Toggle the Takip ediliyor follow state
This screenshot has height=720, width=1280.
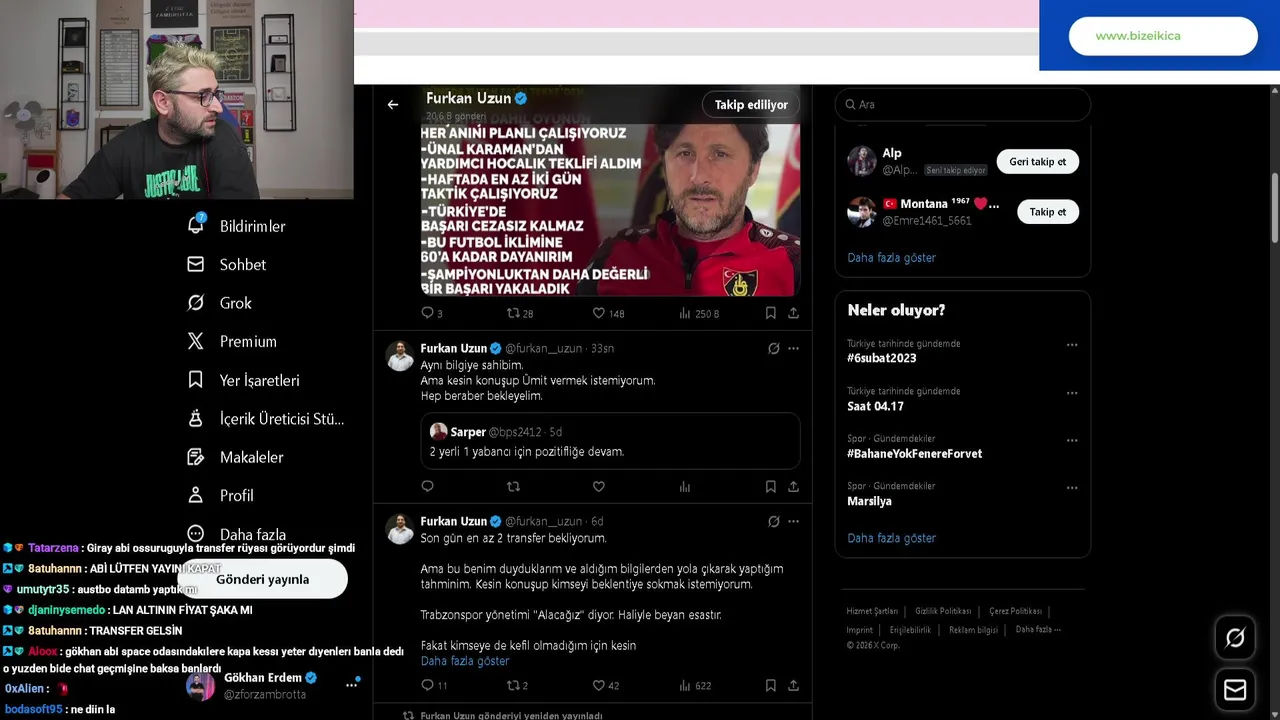[751, 105]
